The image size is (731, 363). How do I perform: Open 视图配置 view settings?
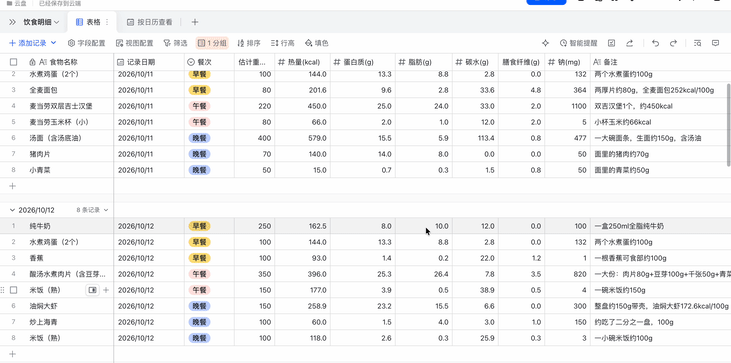(135, 43)
